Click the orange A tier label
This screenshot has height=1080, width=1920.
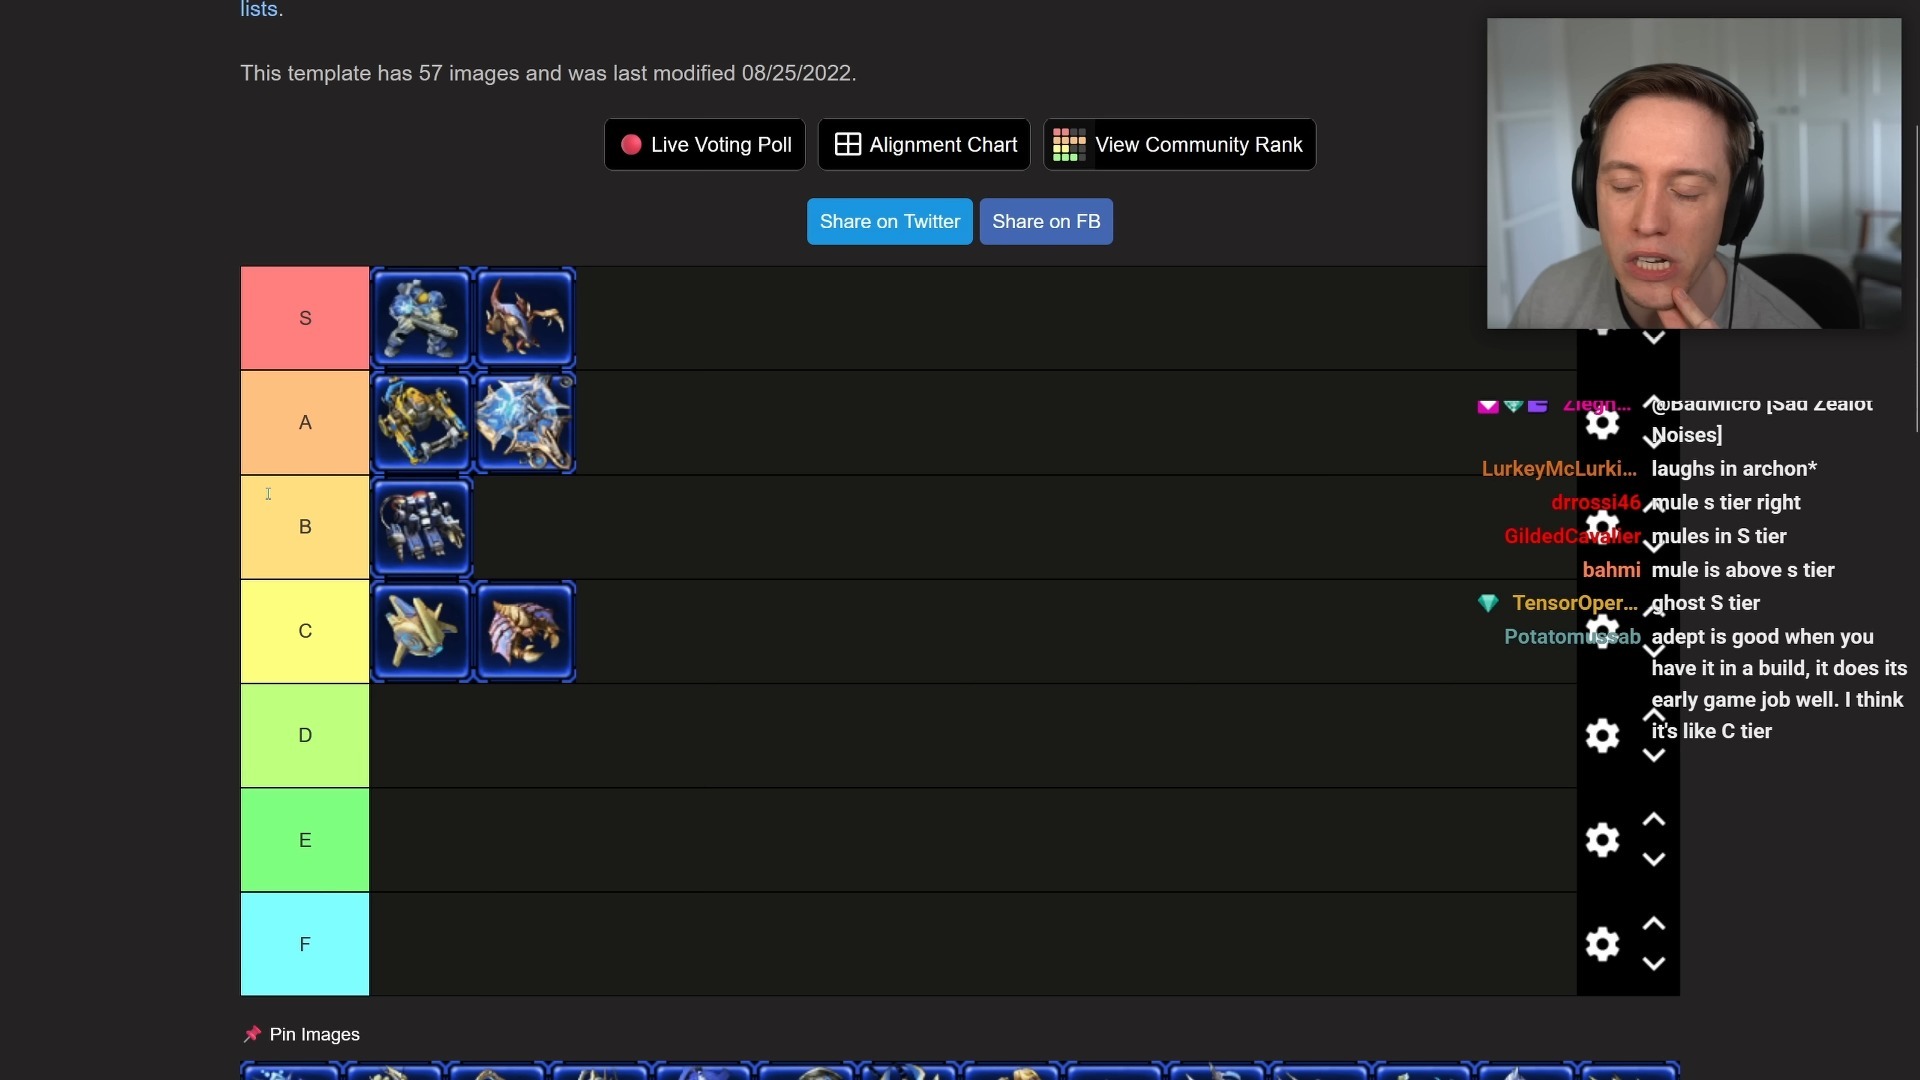(305, 422)
